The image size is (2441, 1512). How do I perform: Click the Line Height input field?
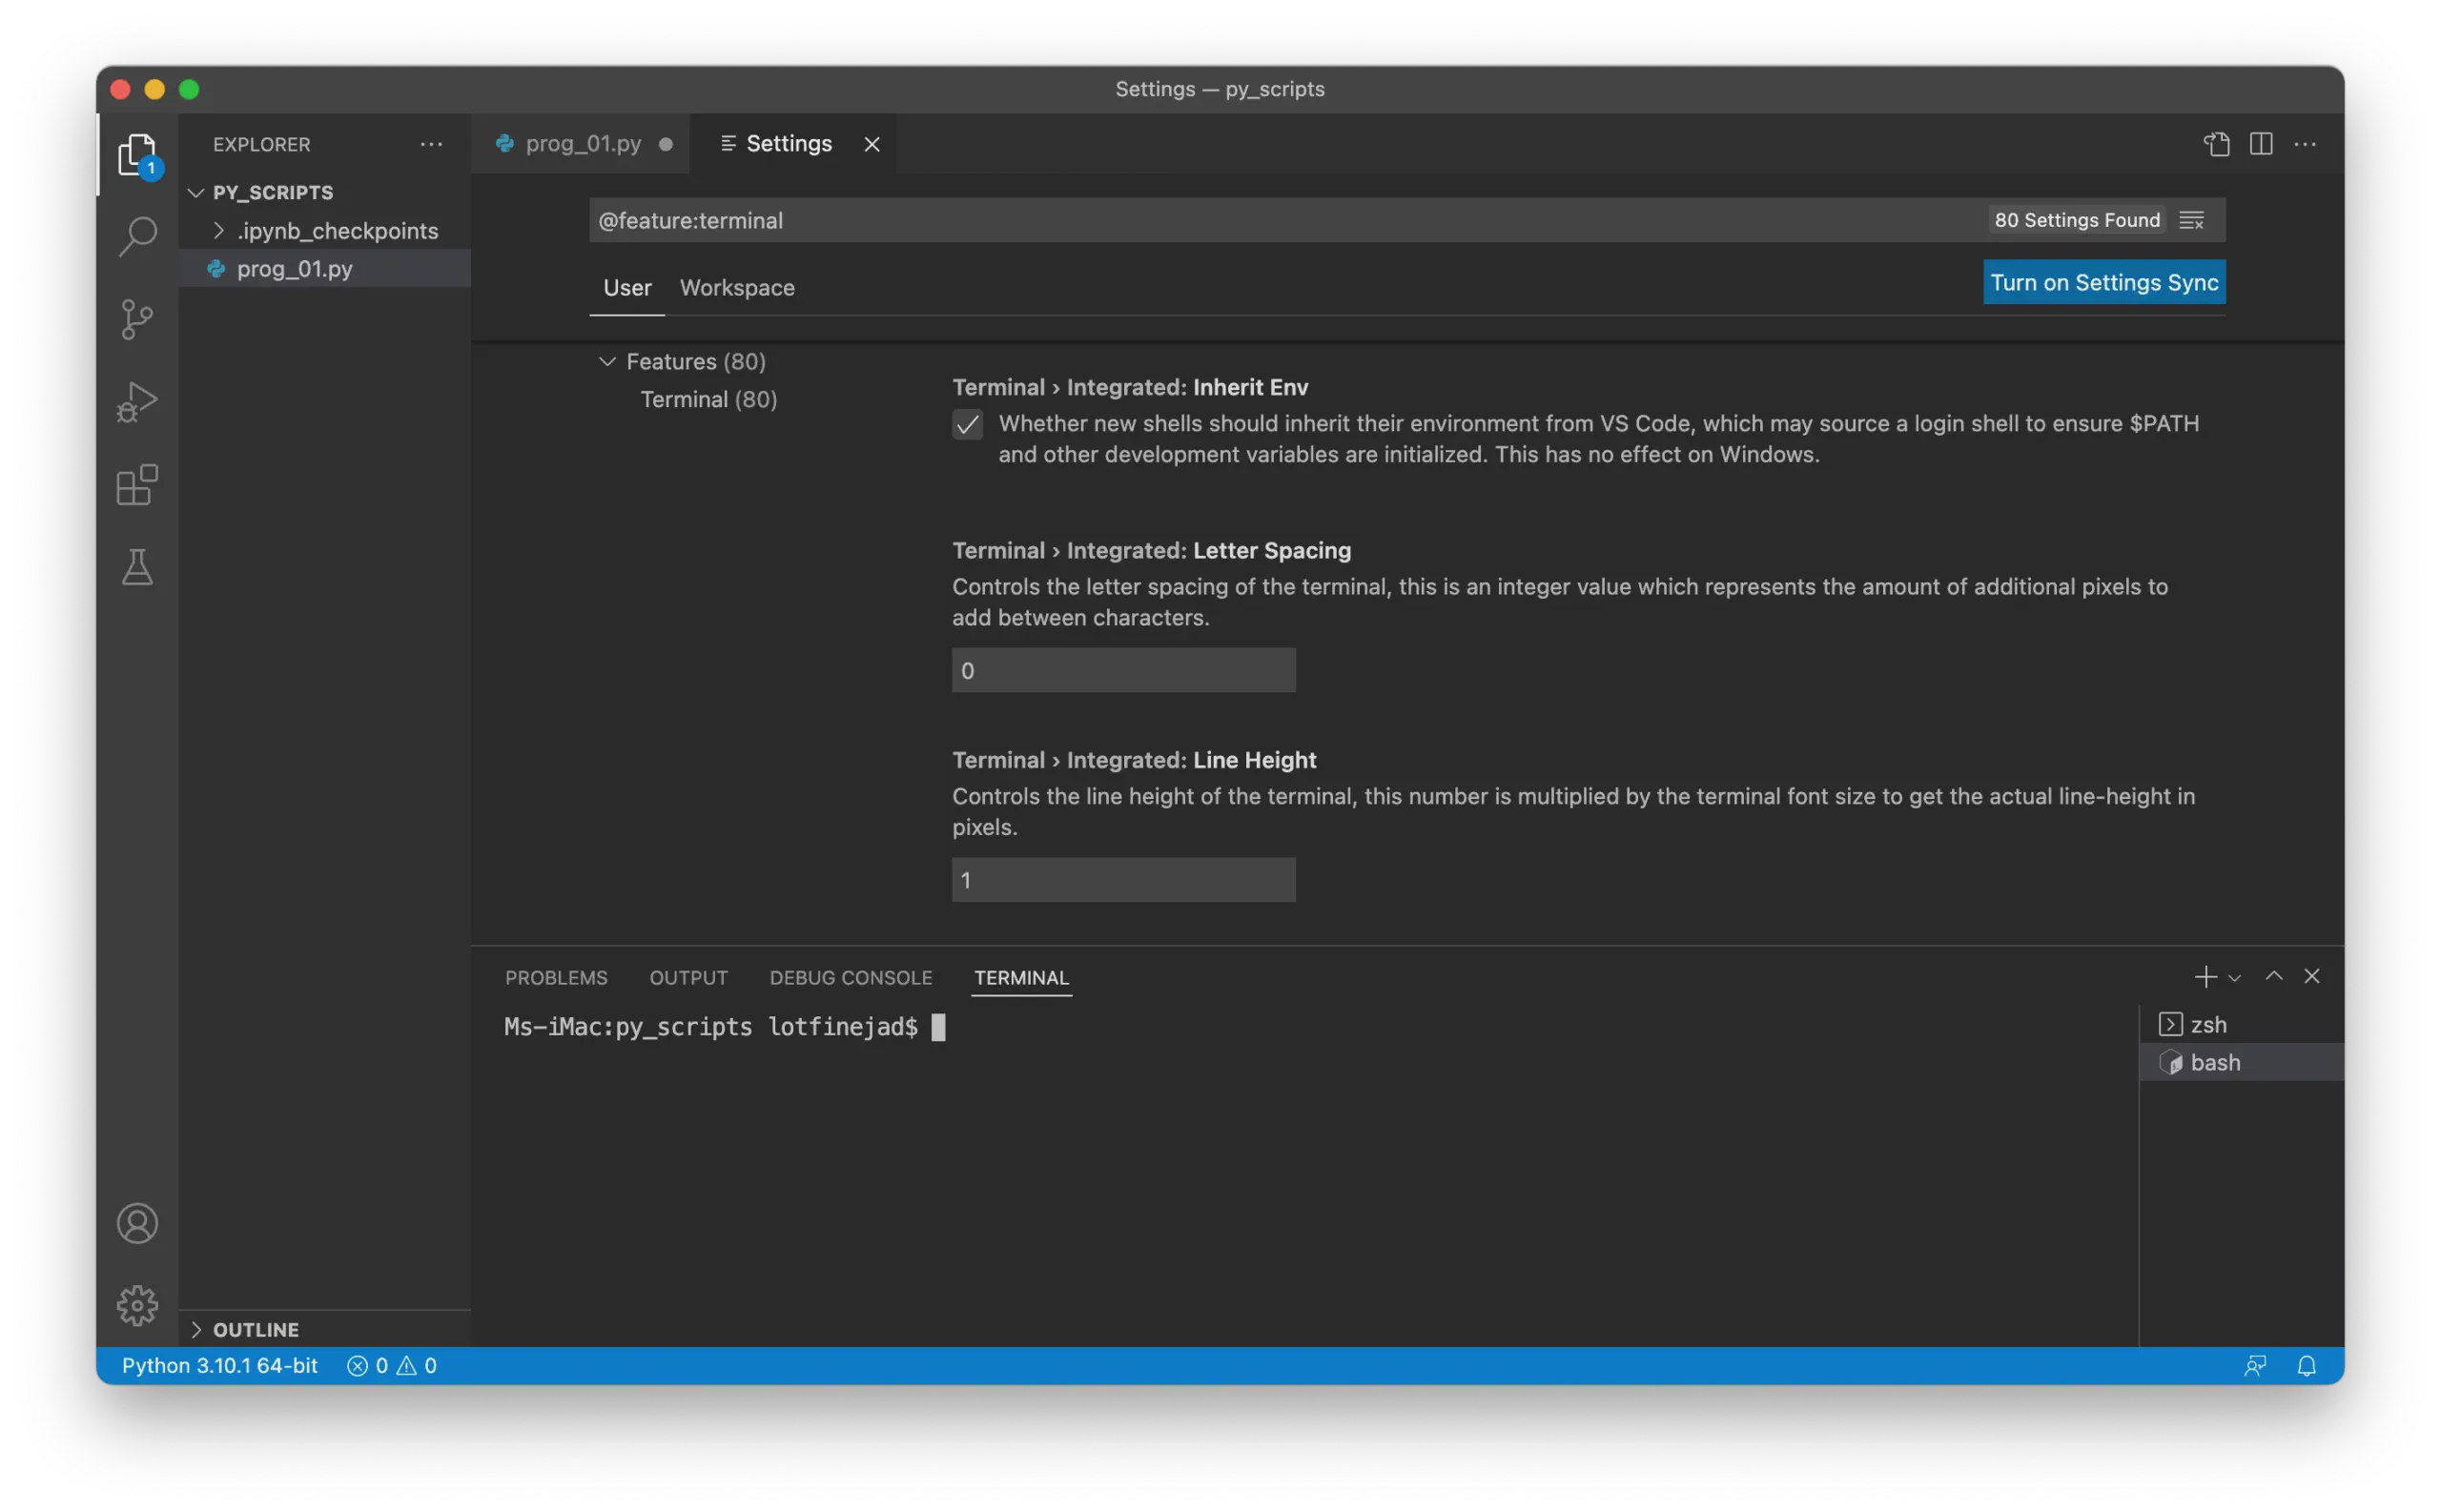[x=1123, y=879]
